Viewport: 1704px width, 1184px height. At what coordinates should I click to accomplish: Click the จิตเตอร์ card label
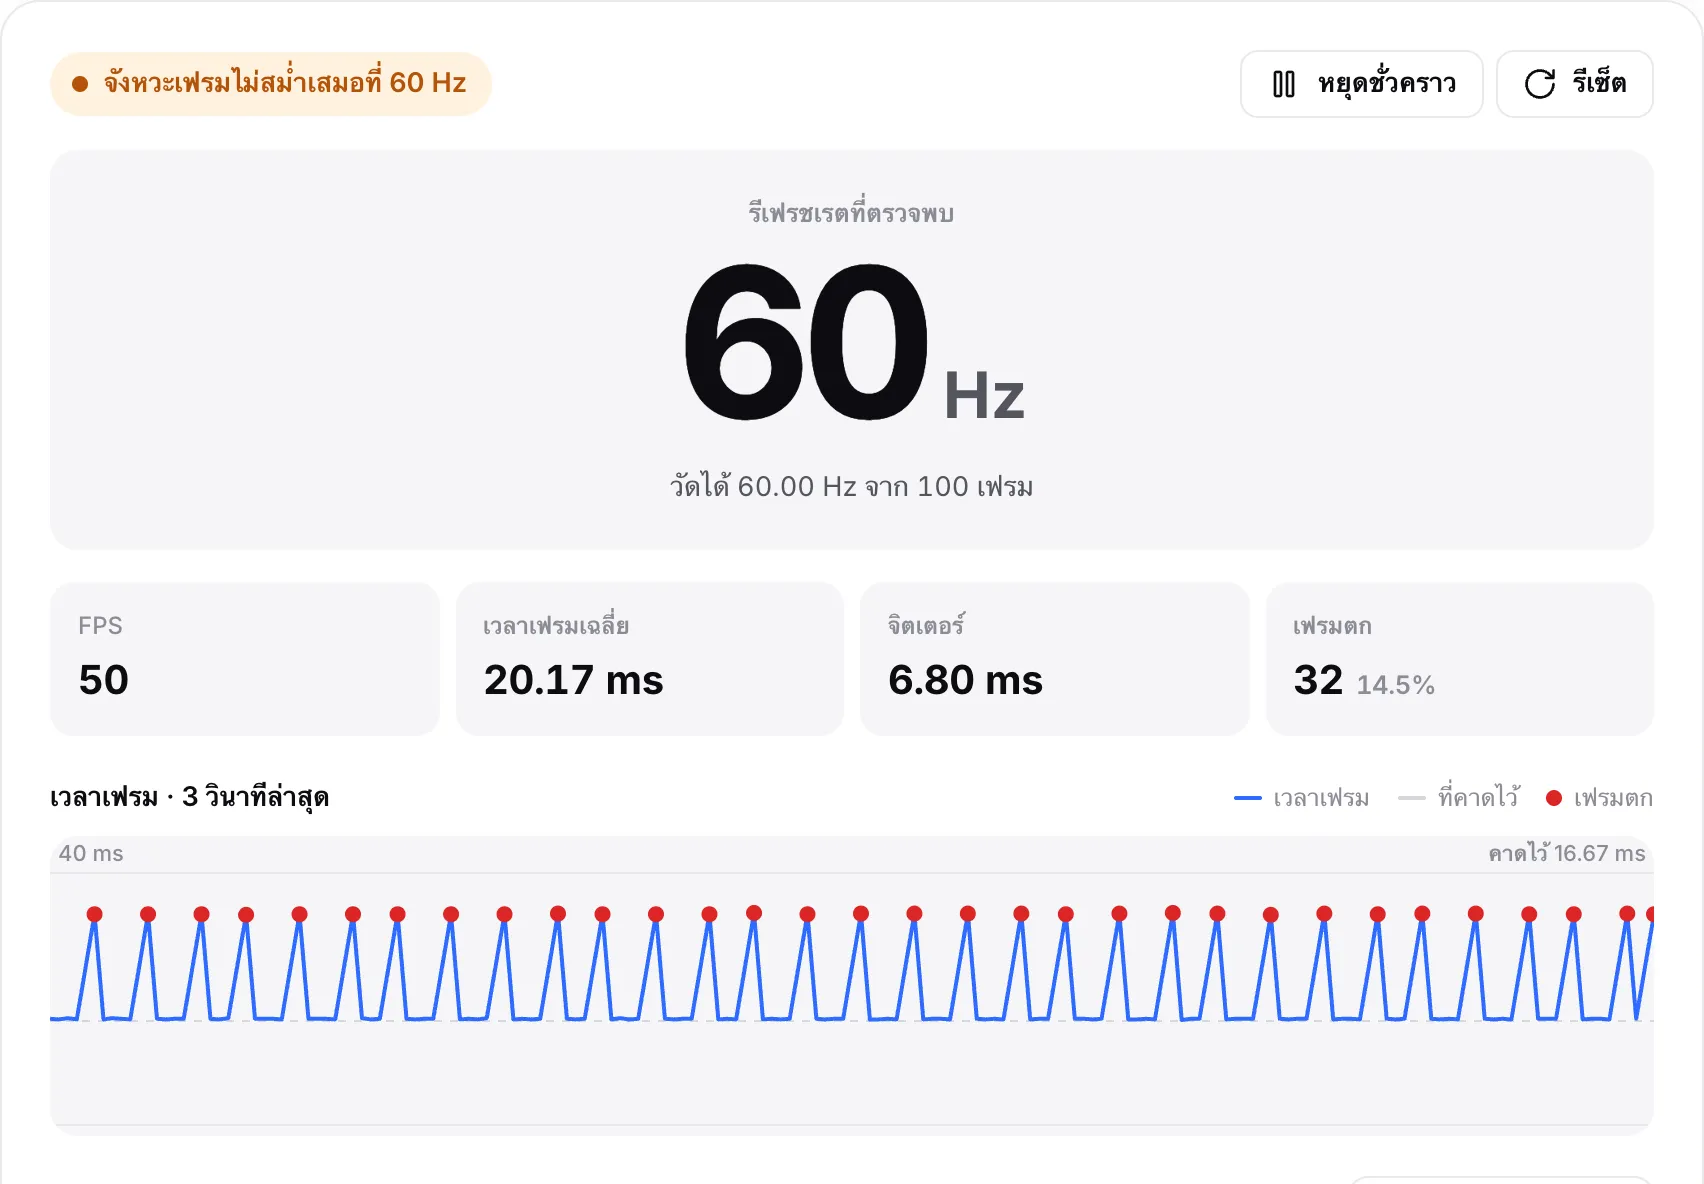coord(926,625)
